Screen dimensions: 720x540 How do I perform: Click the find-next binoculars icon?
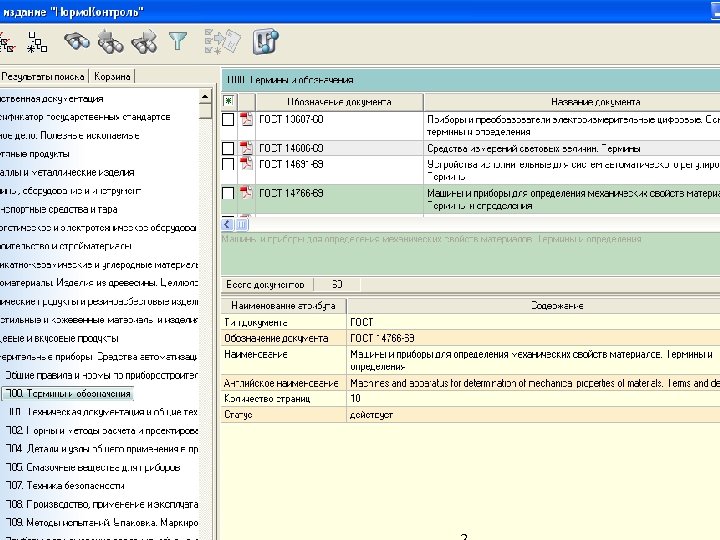tap(144, 42)
